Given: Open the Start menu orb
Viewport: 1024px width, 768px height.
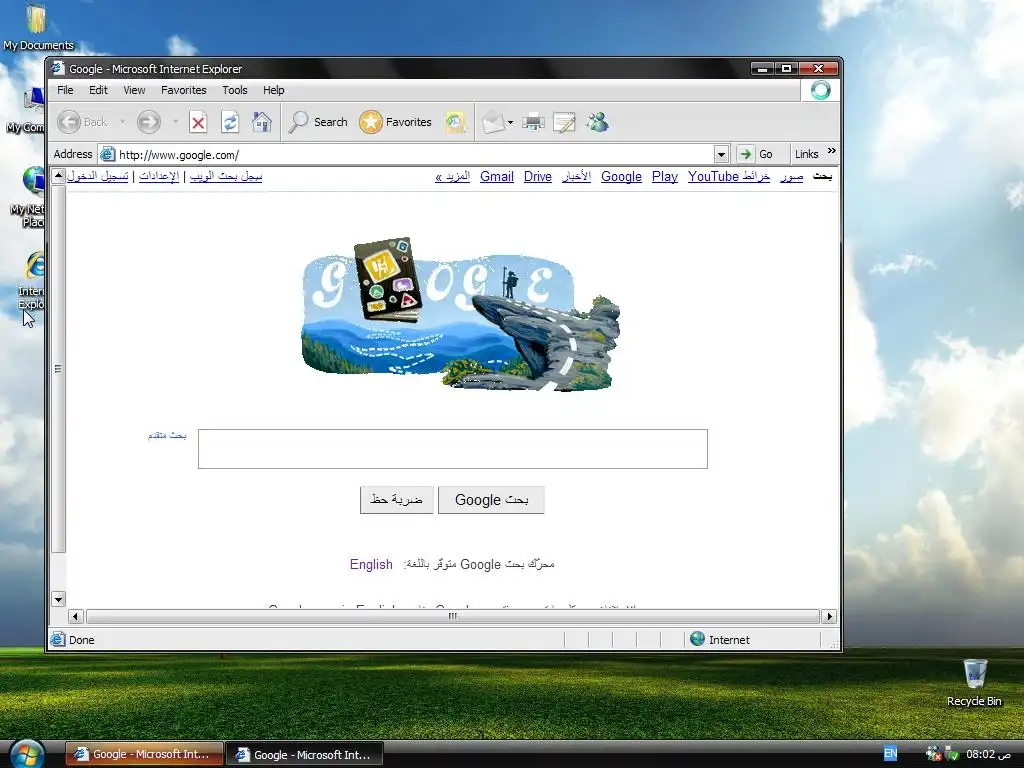Looking at the screenshot, I should tap(27, 754).
